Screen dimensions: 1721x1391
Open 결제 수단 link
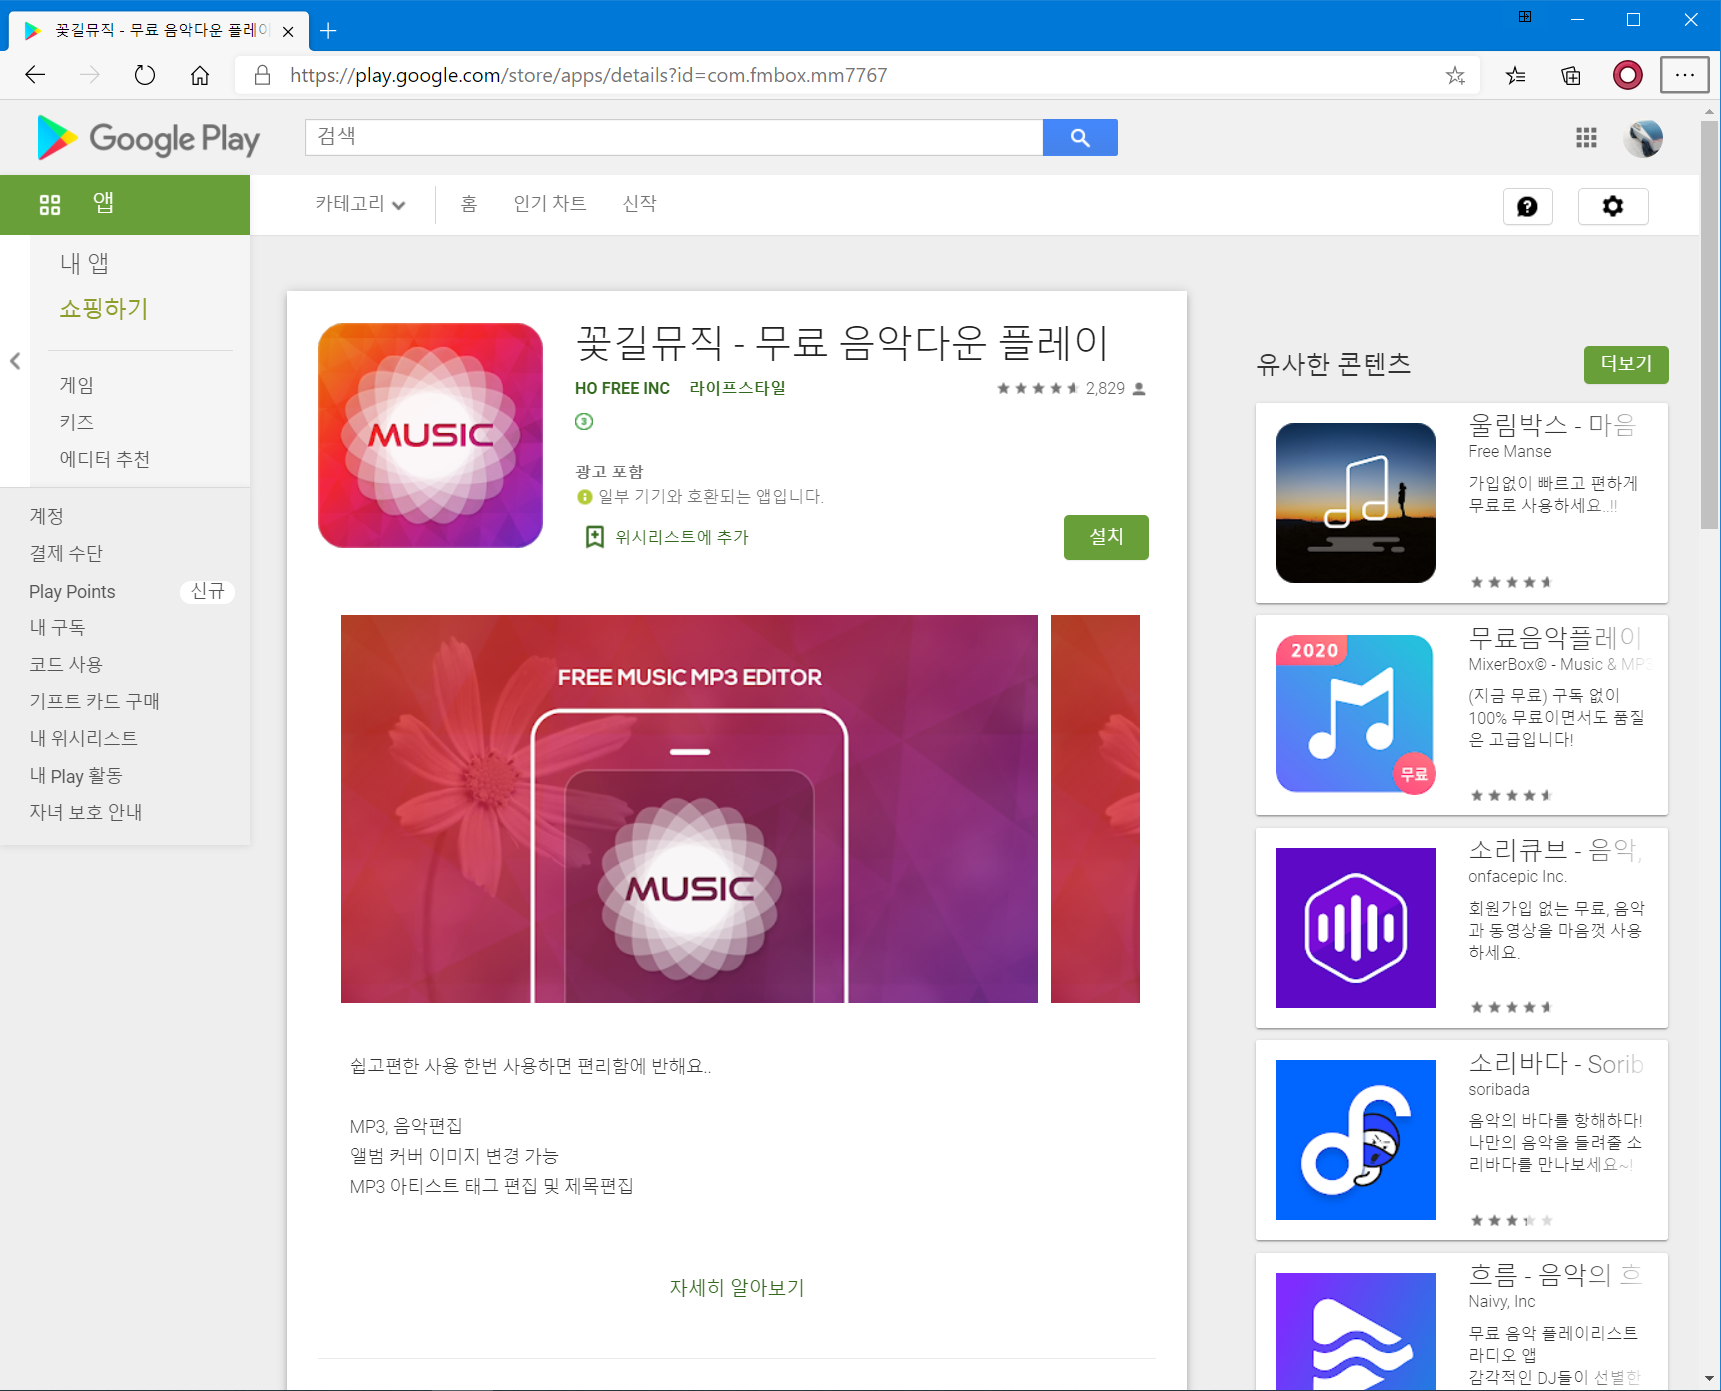pyautogui.click(x=66, y=553)
